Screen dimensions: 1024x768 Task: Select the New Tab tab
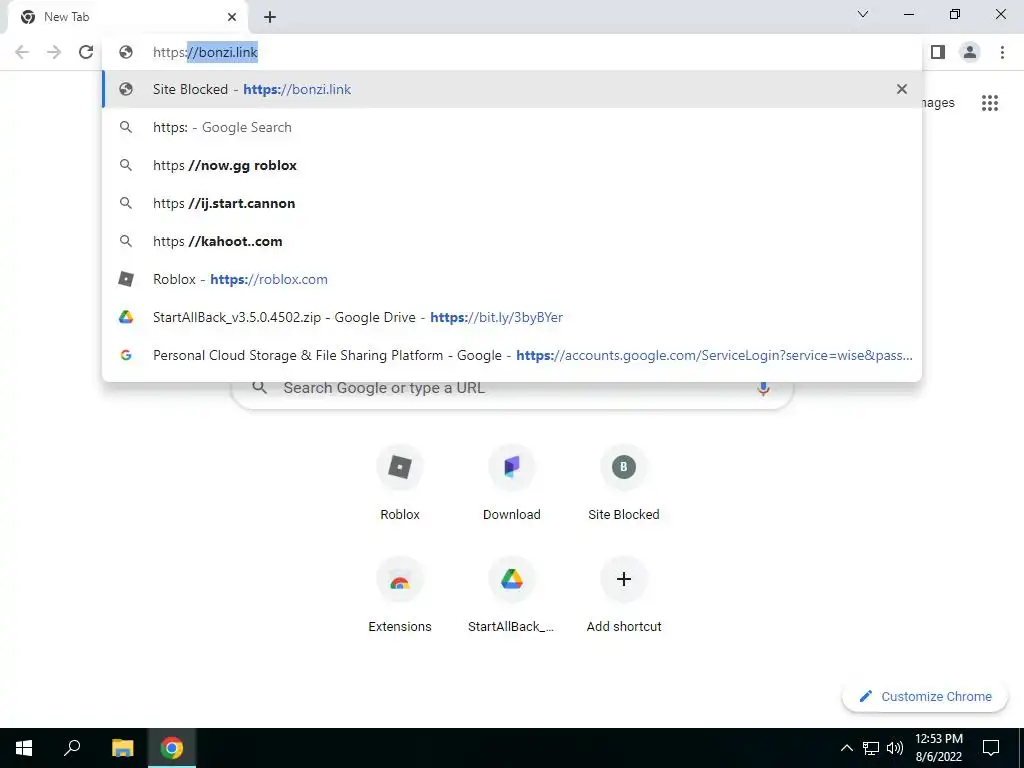pos(127,18)
